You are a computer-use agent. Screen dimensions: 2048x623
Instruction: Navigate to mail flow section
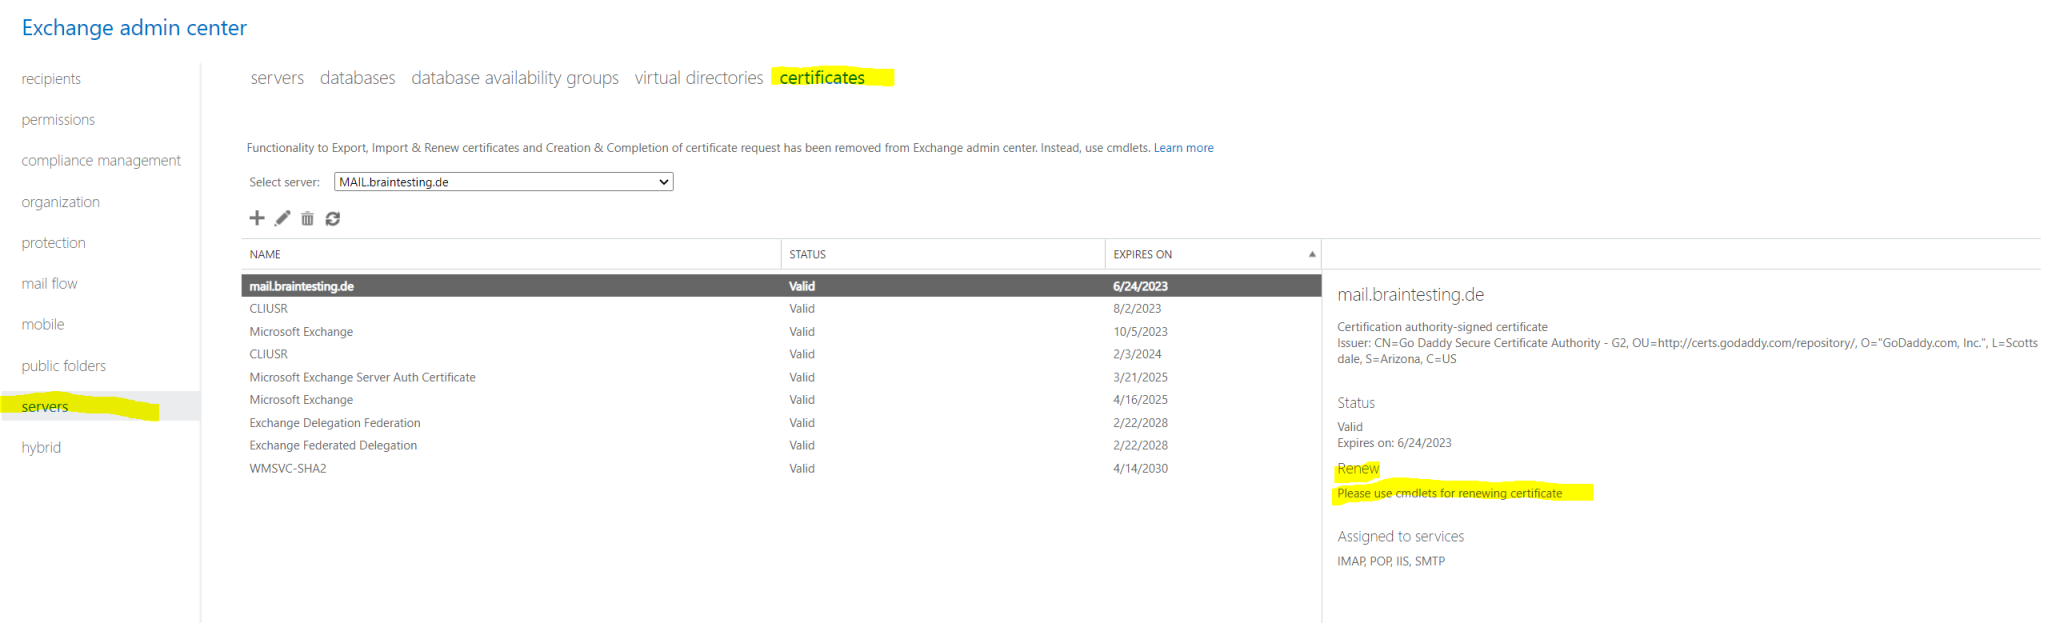coord(49,284)
